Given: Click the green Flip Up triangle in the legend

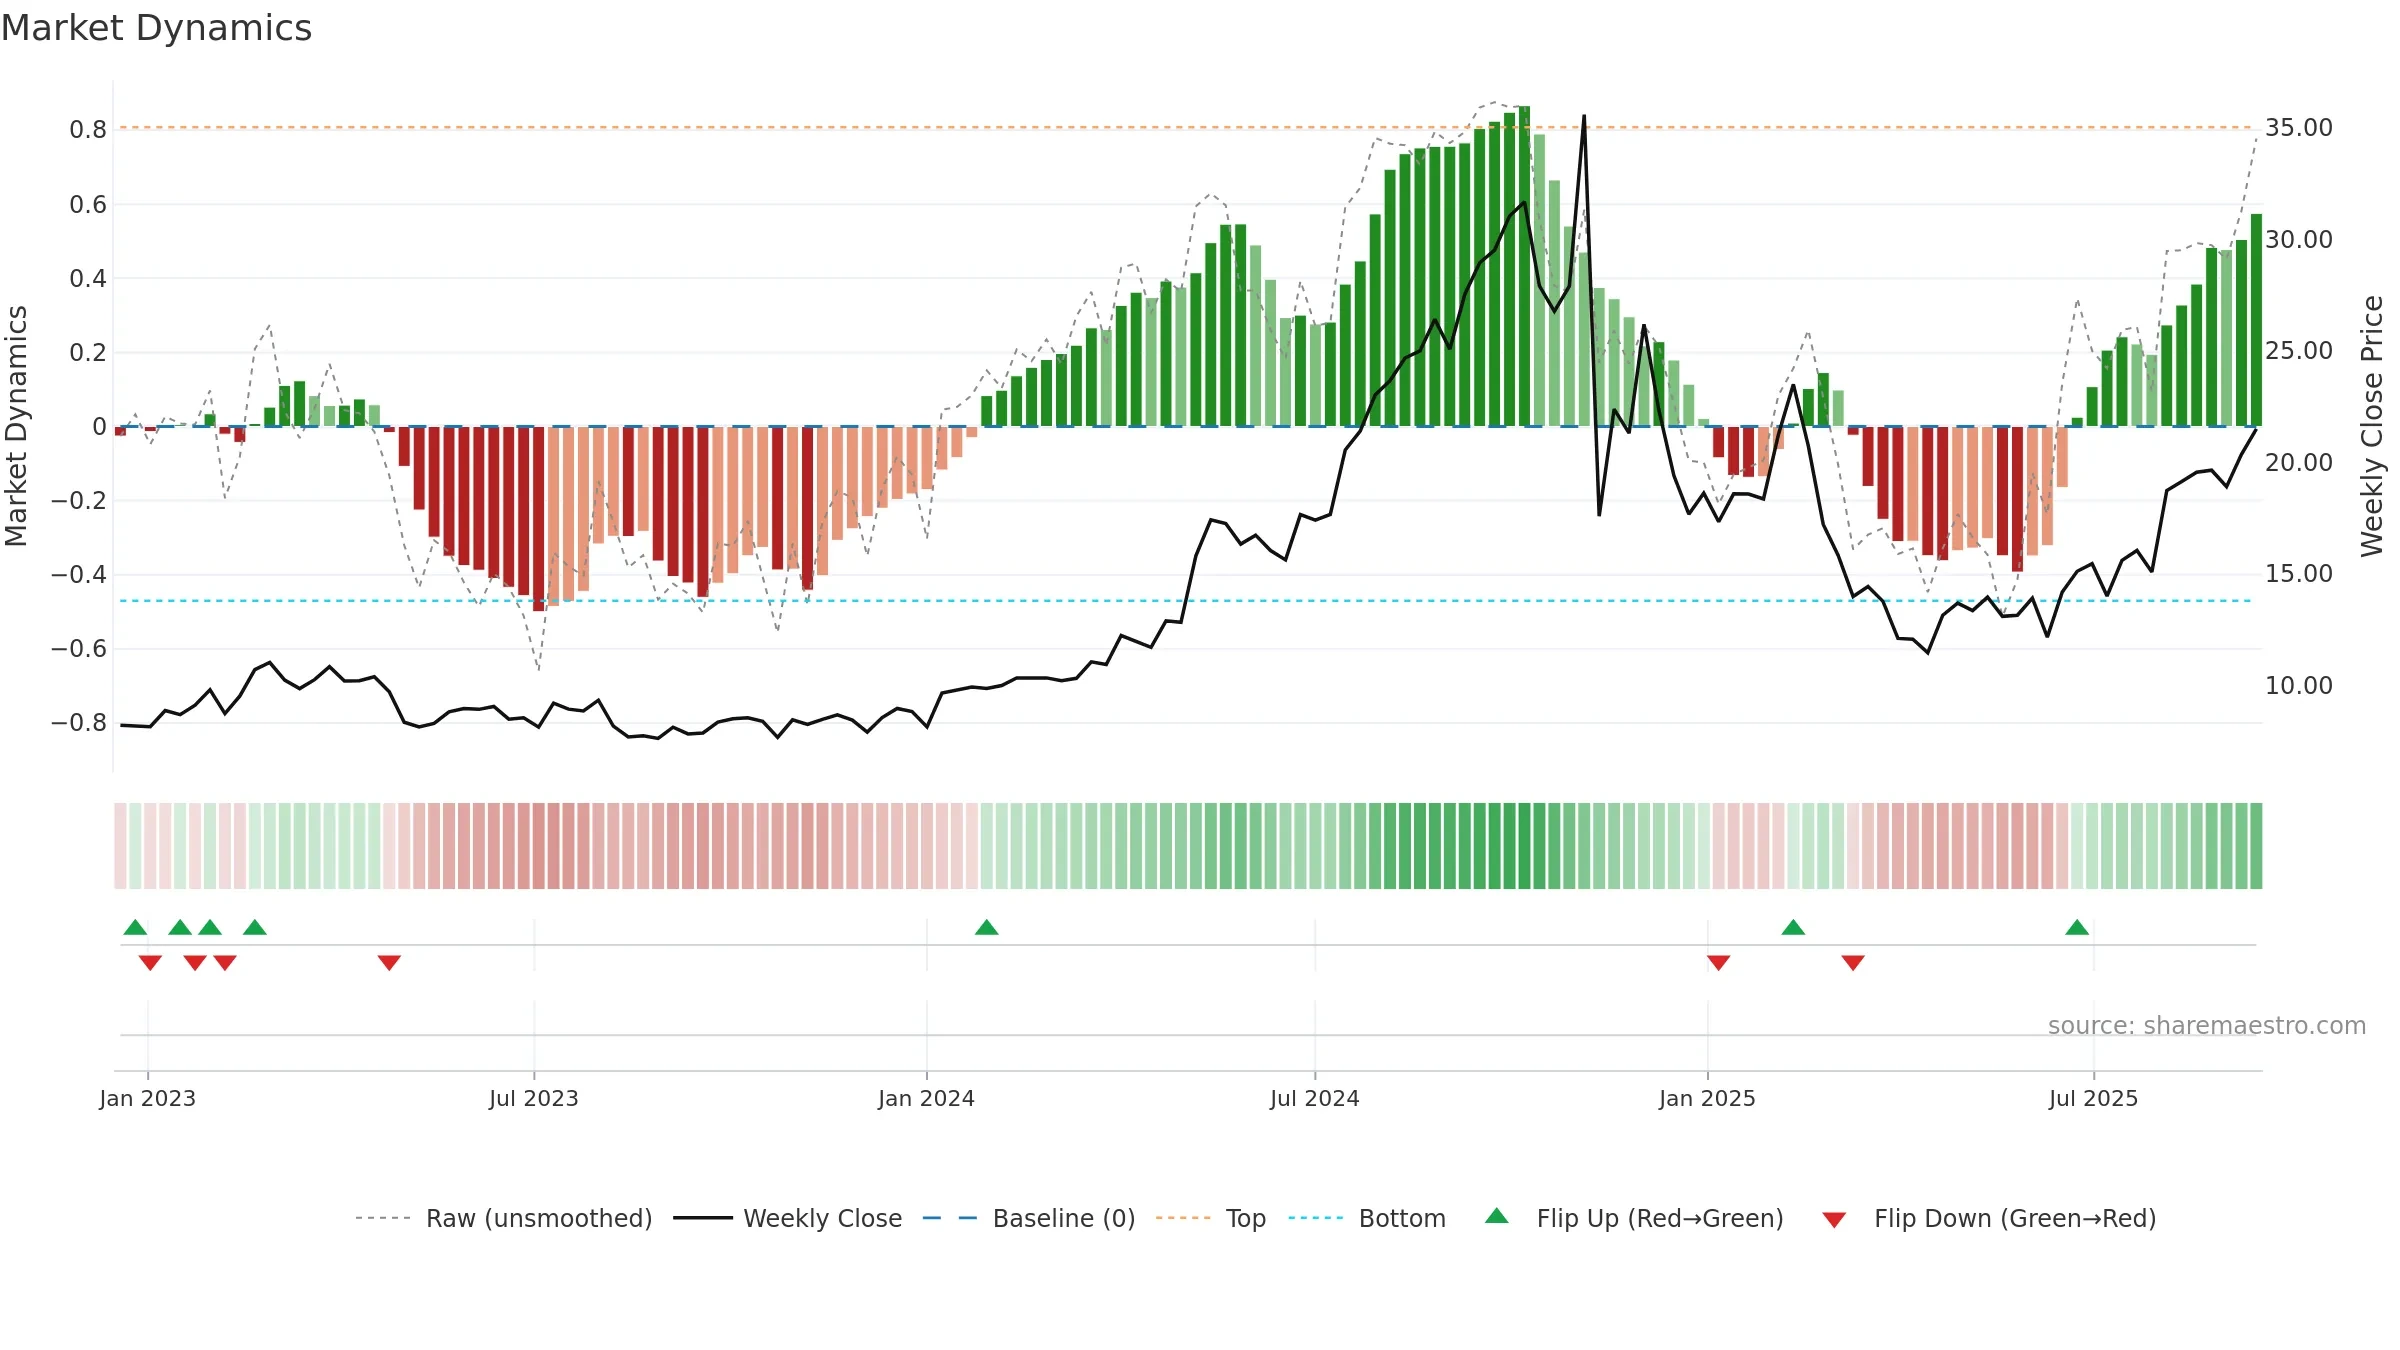Looking at the screenshot, I should pos(1496,1216).
